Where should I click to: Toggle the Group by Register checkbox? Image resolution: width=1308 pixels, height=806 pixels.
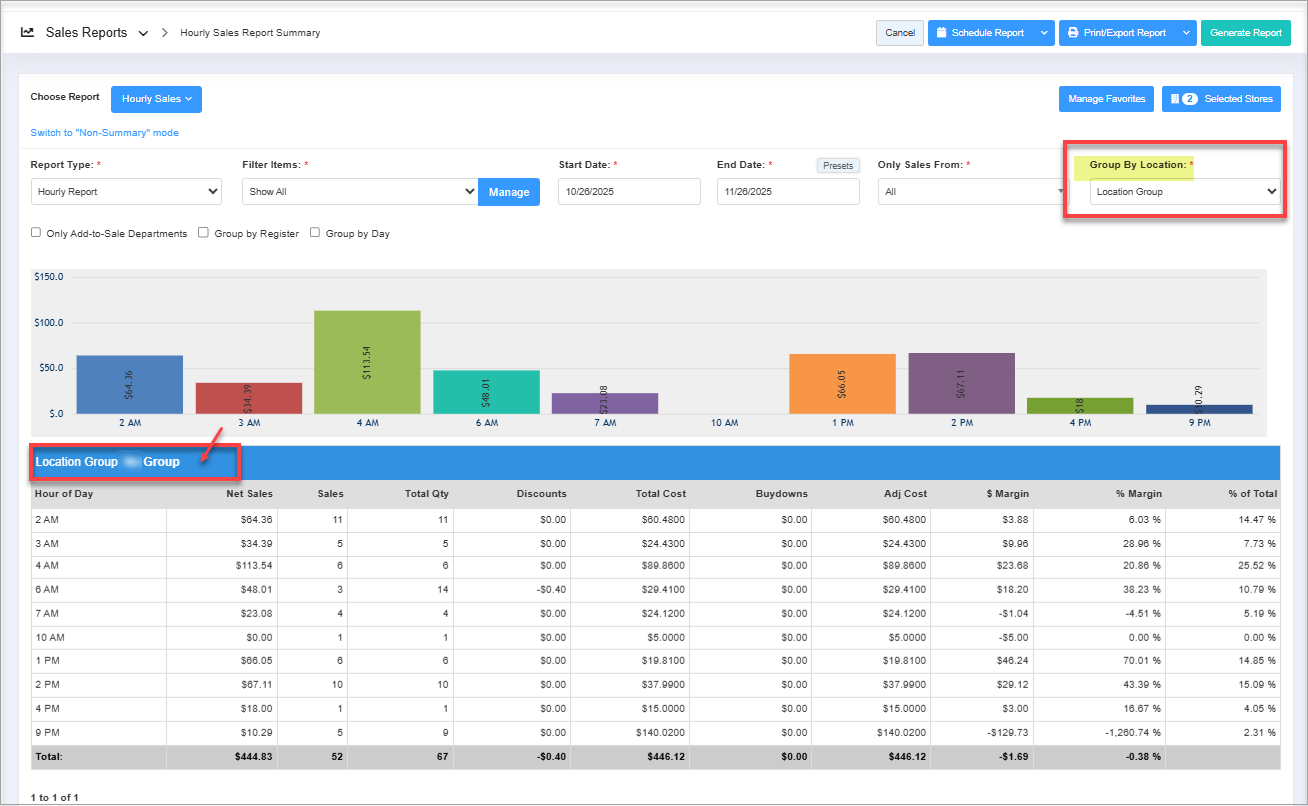point(204,233)
